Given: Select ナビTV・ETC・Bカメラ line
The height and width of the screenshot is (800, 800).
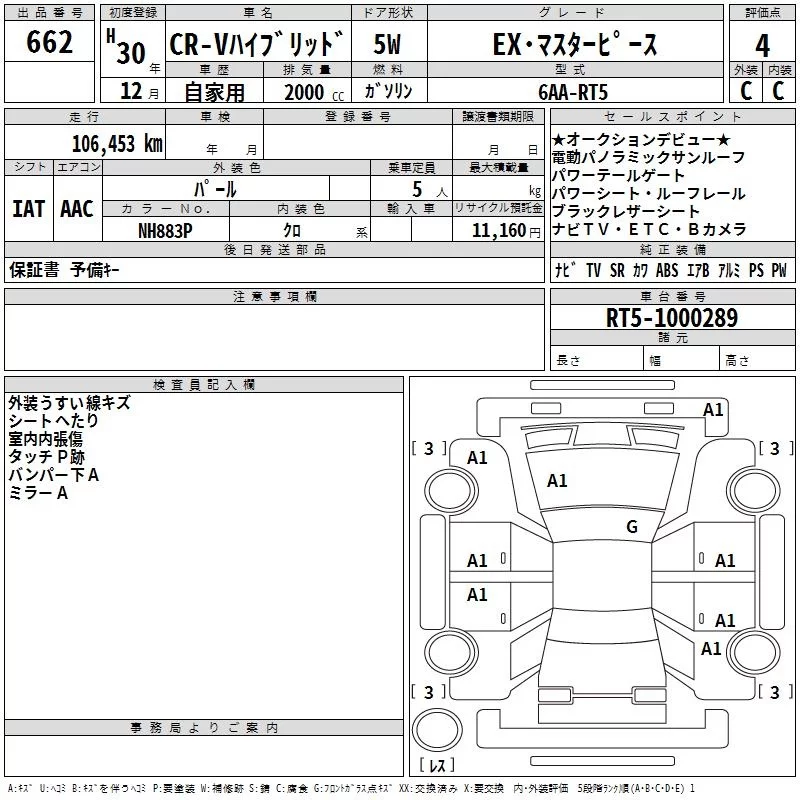Looking at the screenshot, I should pyautogui.click(x=649, y=229).
